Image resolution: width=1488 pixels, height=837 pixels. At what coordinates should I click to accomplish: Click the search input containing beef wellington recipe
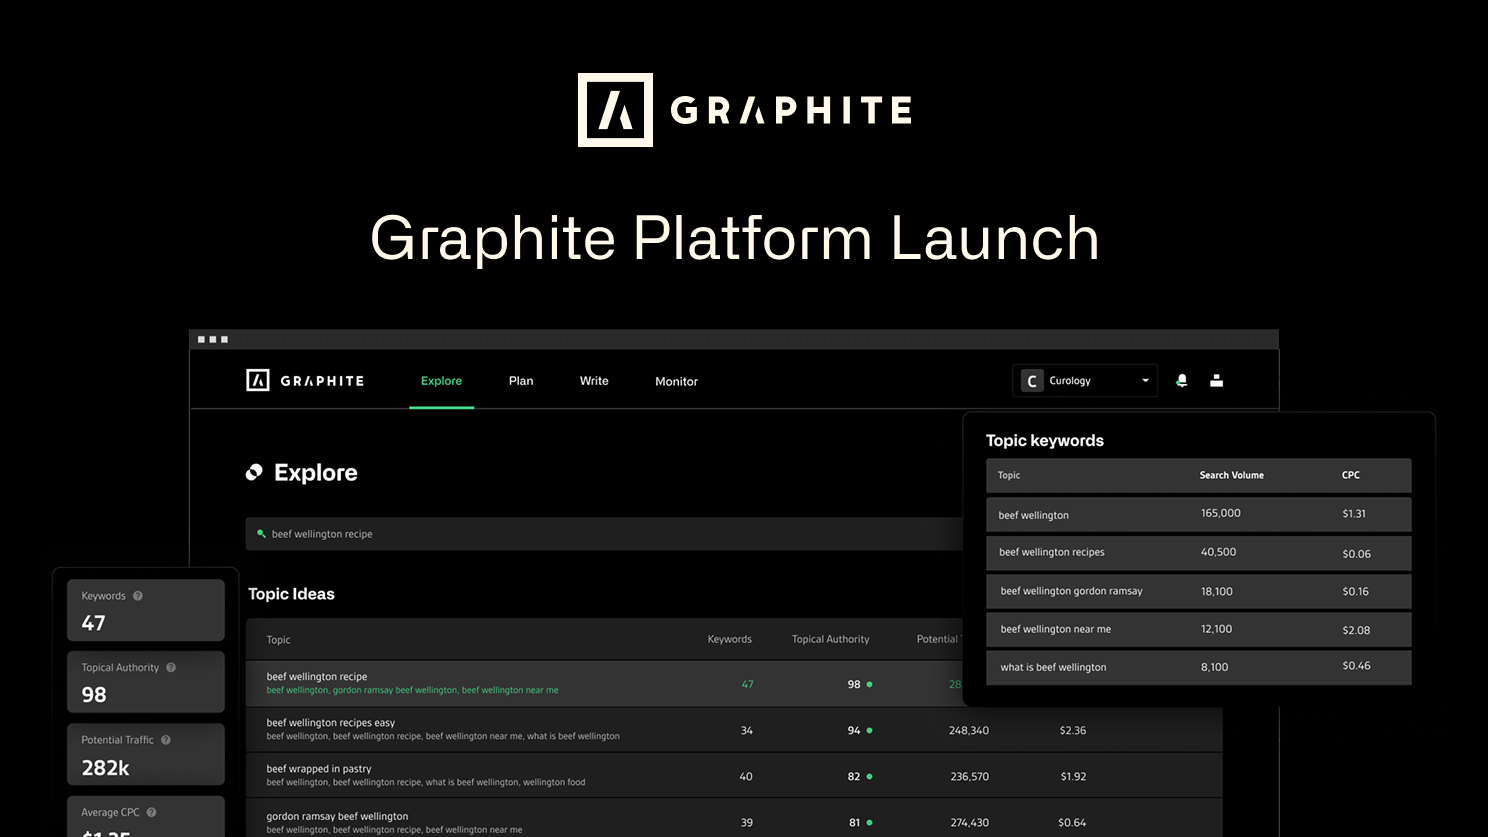click(x=600, y=533)
